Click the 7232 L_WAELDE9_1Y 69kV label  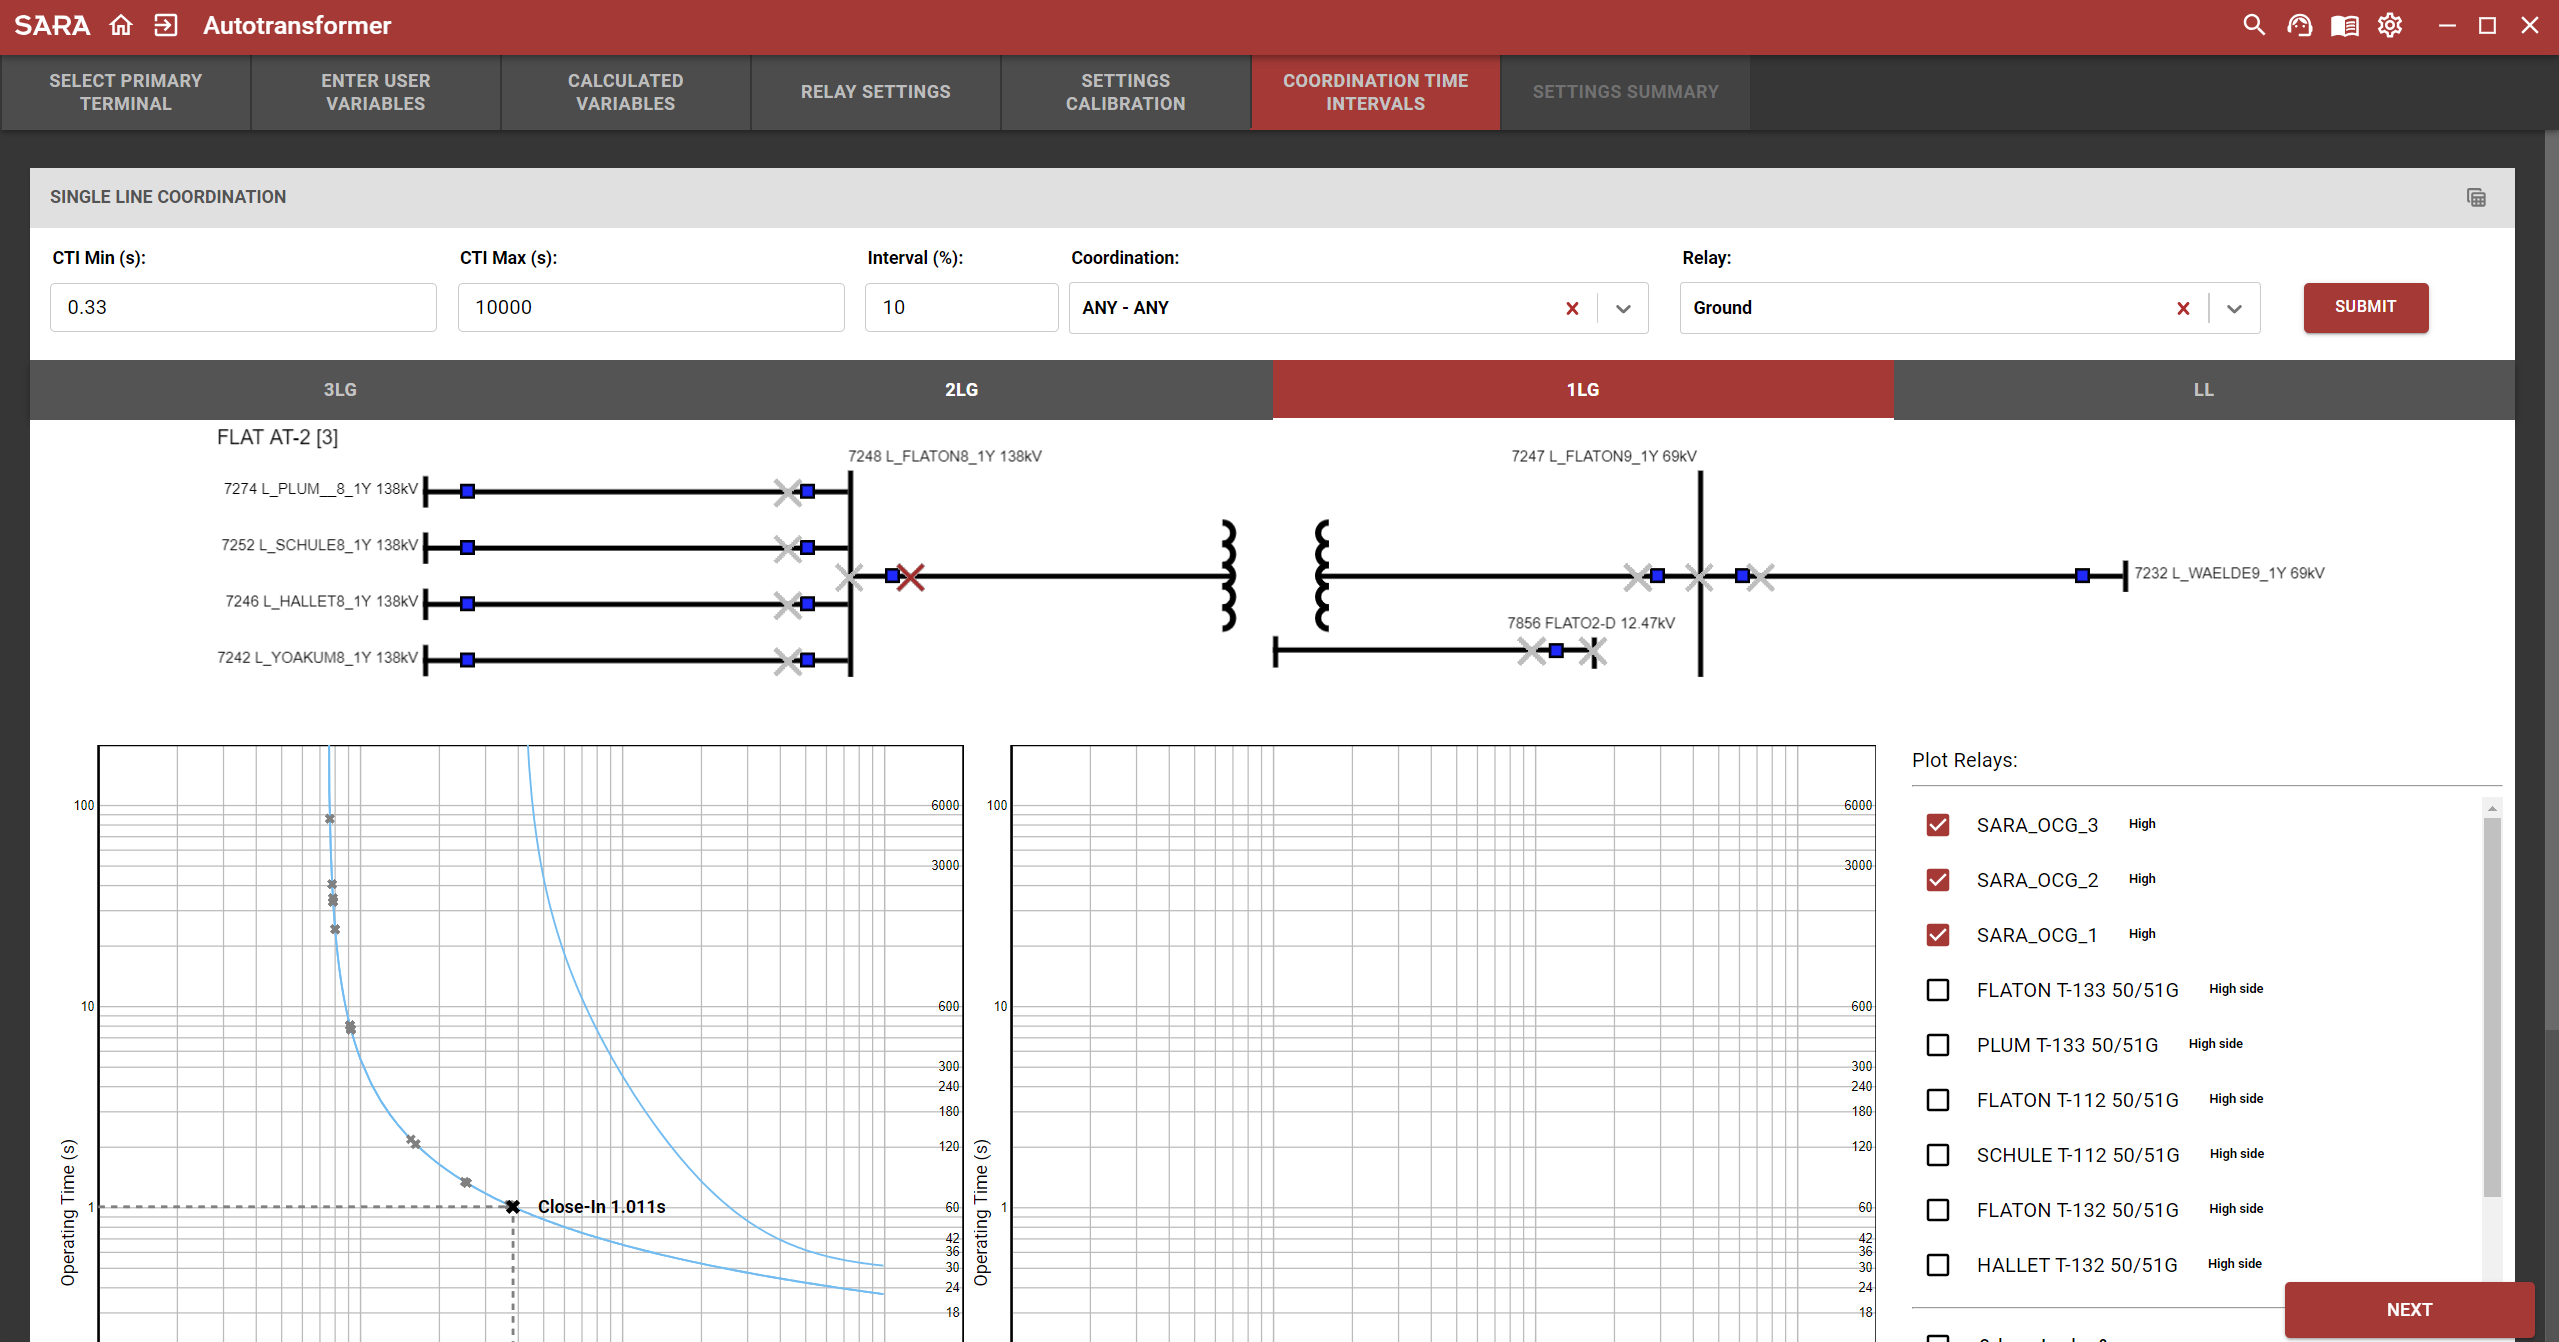[2229, 573]
